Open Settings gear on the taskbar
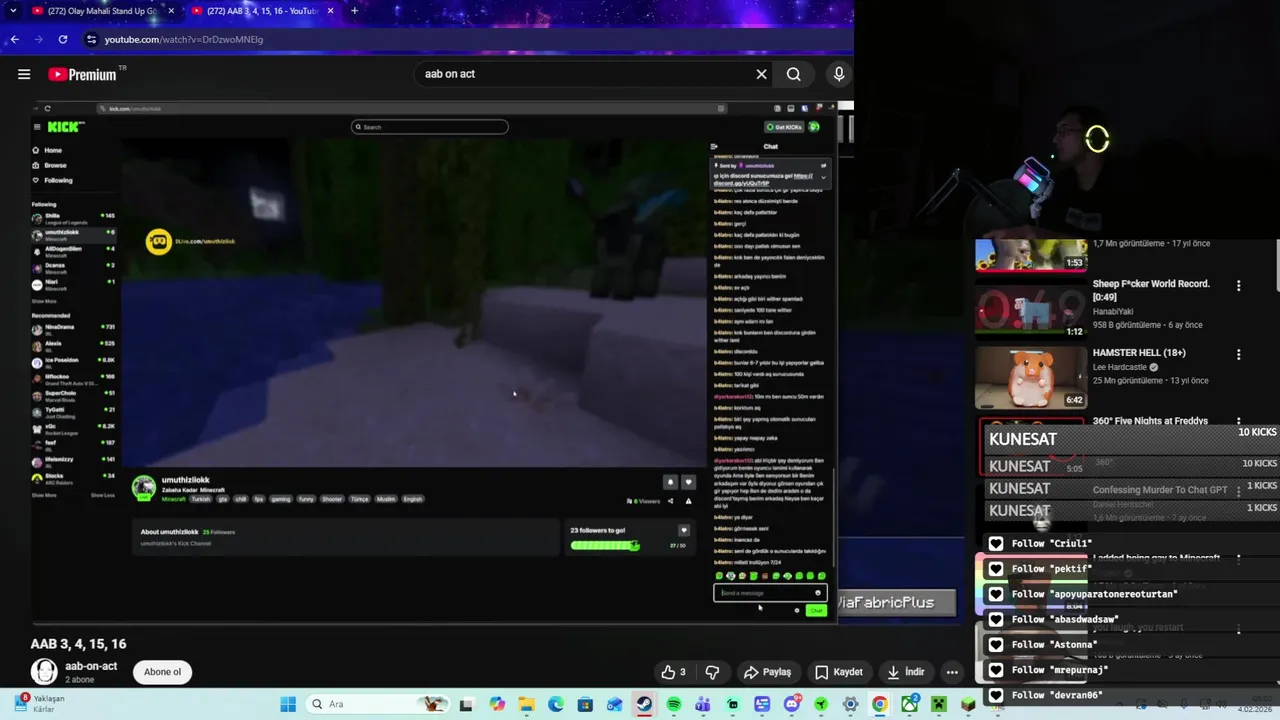The width and height of the screenshot is (1280, 720). point(850,704)
